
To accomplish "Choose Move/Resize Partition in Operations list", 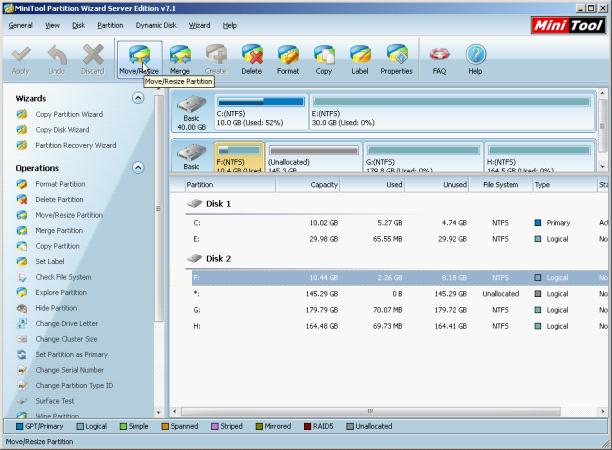I will [x=69, y=215].
